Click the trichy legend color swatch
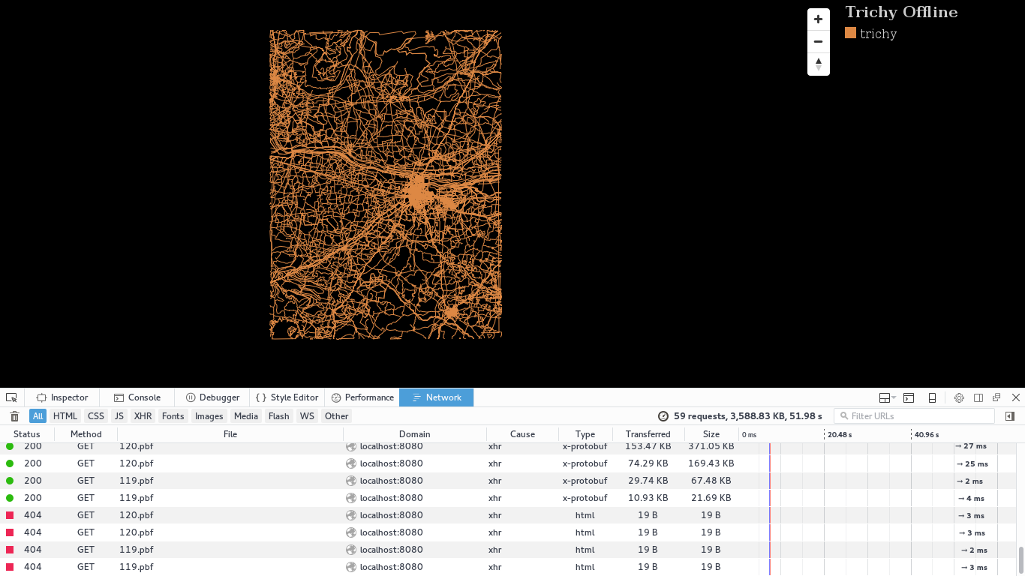The height and width of the screenshot is (576, 1025). click(x=850, y=33)
